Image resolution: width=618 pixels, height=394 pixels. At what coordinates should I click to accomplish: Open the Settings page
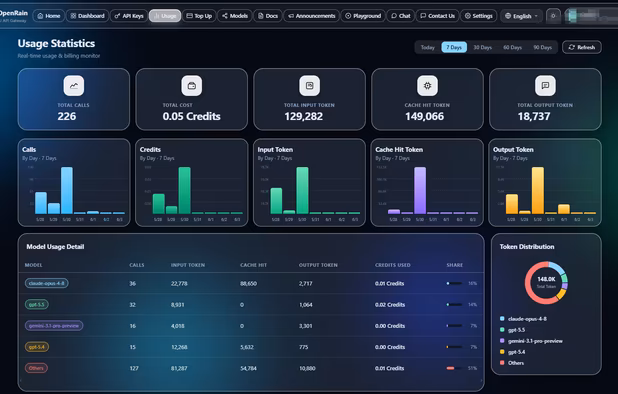tap(478, 16)
